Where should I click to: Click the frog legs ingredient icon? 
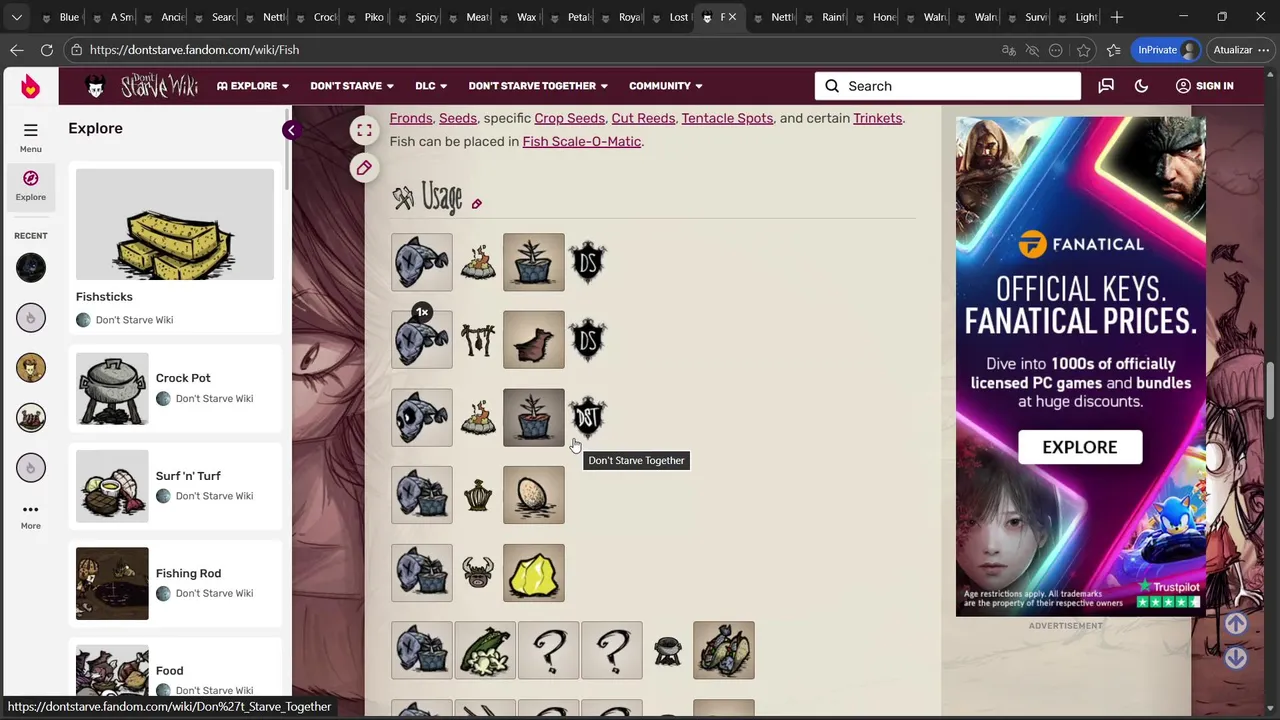click(x=485, y=651)
